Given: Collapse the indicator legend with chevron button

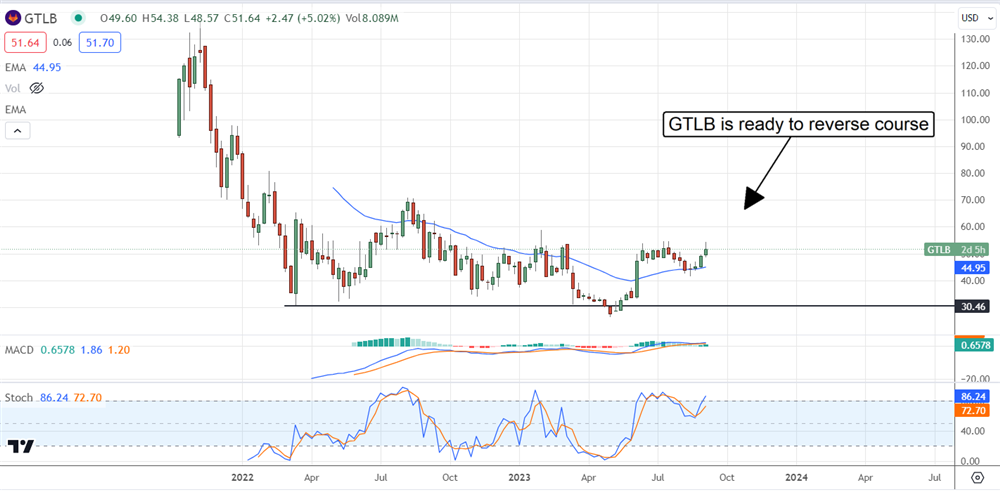Looking at the screenshot, I should point(17,131).
